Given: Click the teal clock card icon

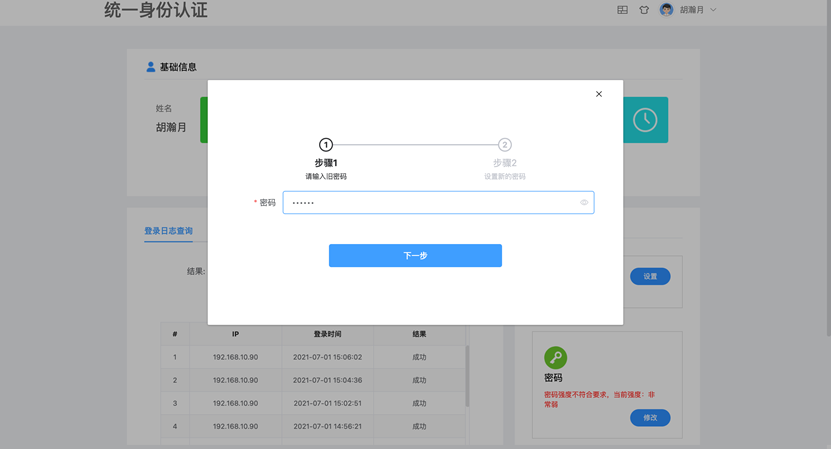Looking at the screenshot, I should click(x=645, y=120).
